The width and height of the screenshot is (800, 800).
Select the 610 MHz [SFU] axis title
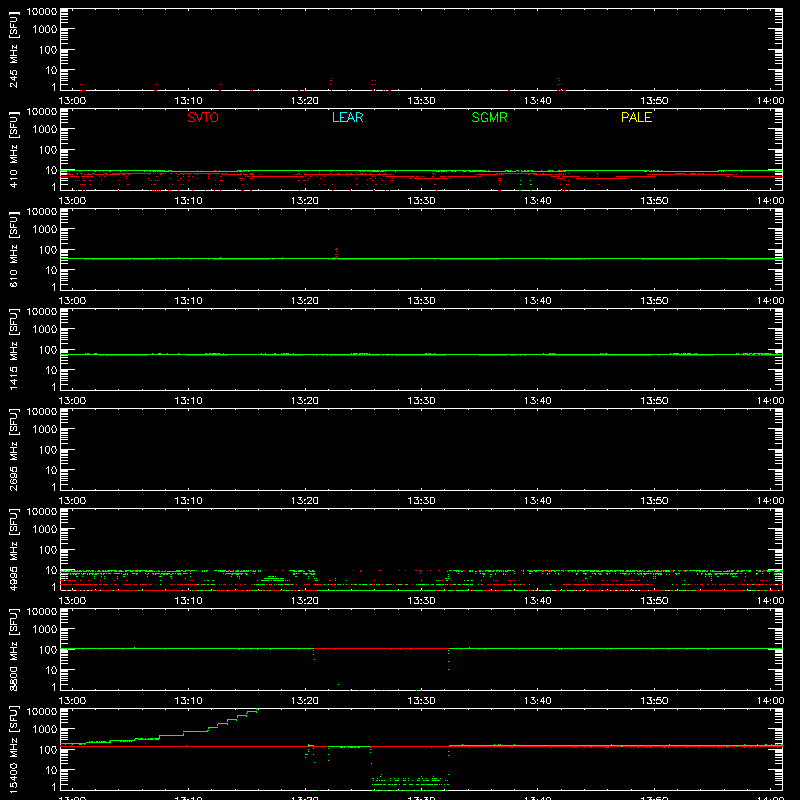13,249
